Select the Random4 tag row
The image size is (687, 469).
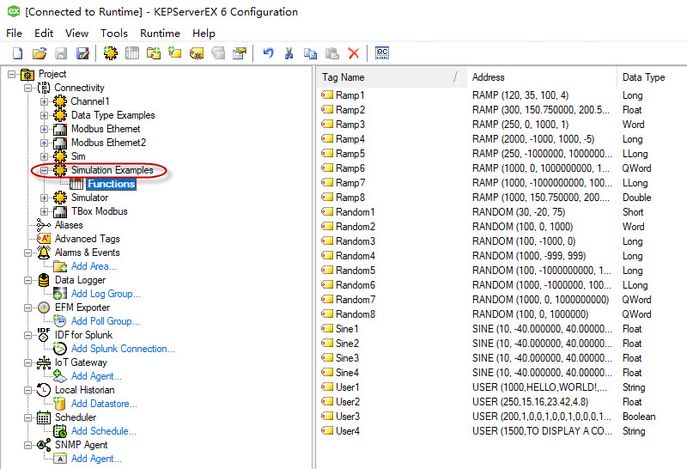(501, 256)
